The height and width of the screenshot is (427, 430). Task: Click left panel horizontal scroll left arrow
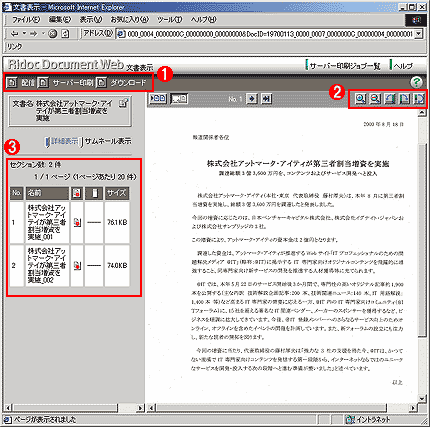[9, 407]
